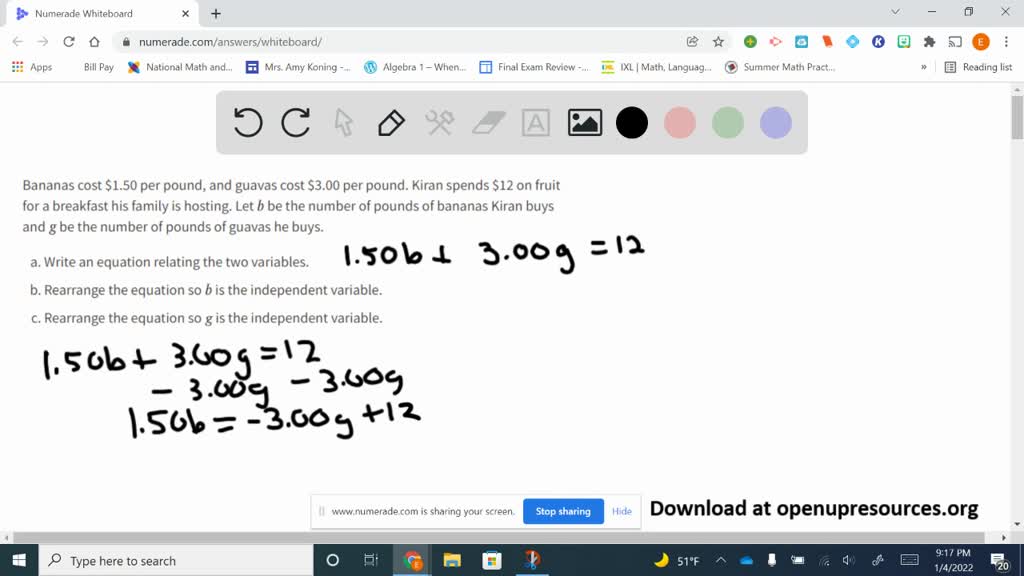The width and height of the screenshot is (1024, 576).
Task: Click the Windows taskbar search box
Action: click(x=175, y=561)
